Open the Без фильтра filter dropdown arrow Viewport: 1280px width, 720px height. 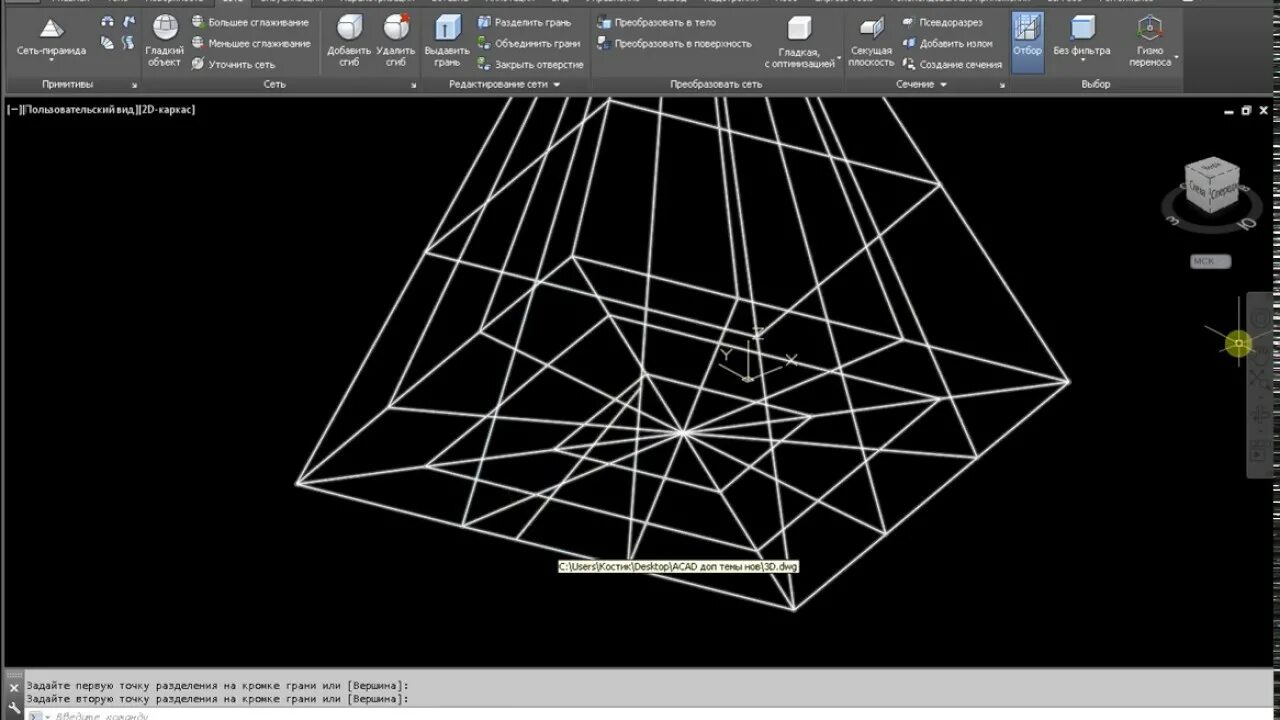click(x=1082, y=61)
